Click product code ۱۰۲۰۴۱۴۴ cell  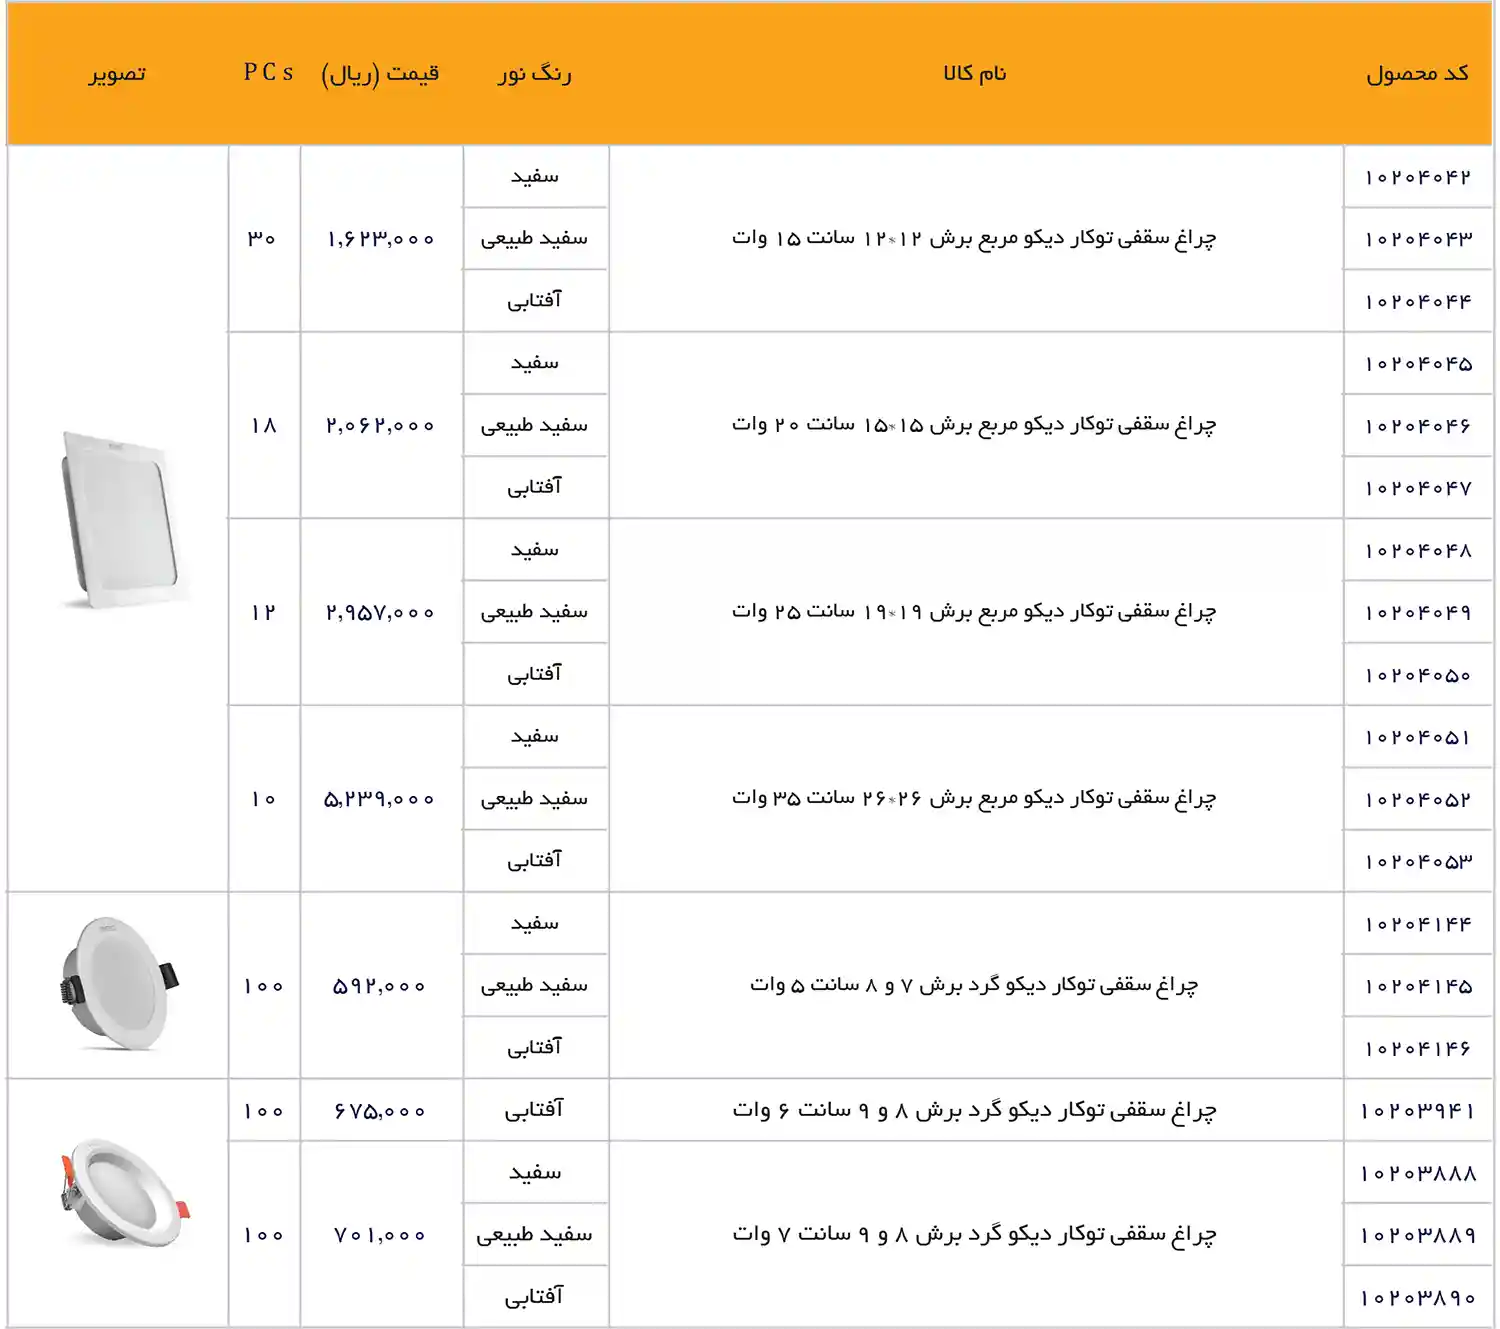pyautogui.click(x=1417, y=923)
